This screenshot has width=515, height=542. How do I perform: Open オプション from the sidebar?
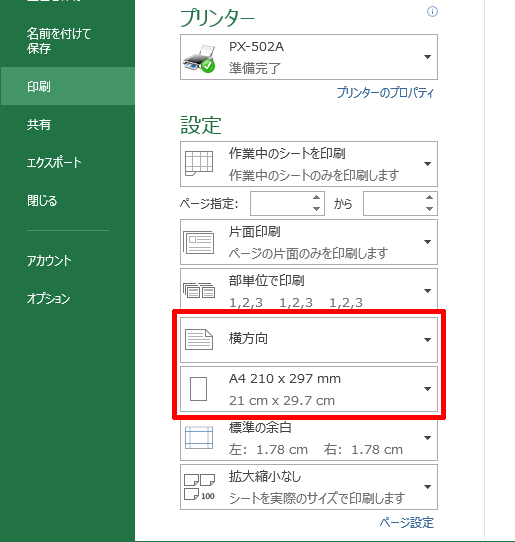tap(48, 298)
